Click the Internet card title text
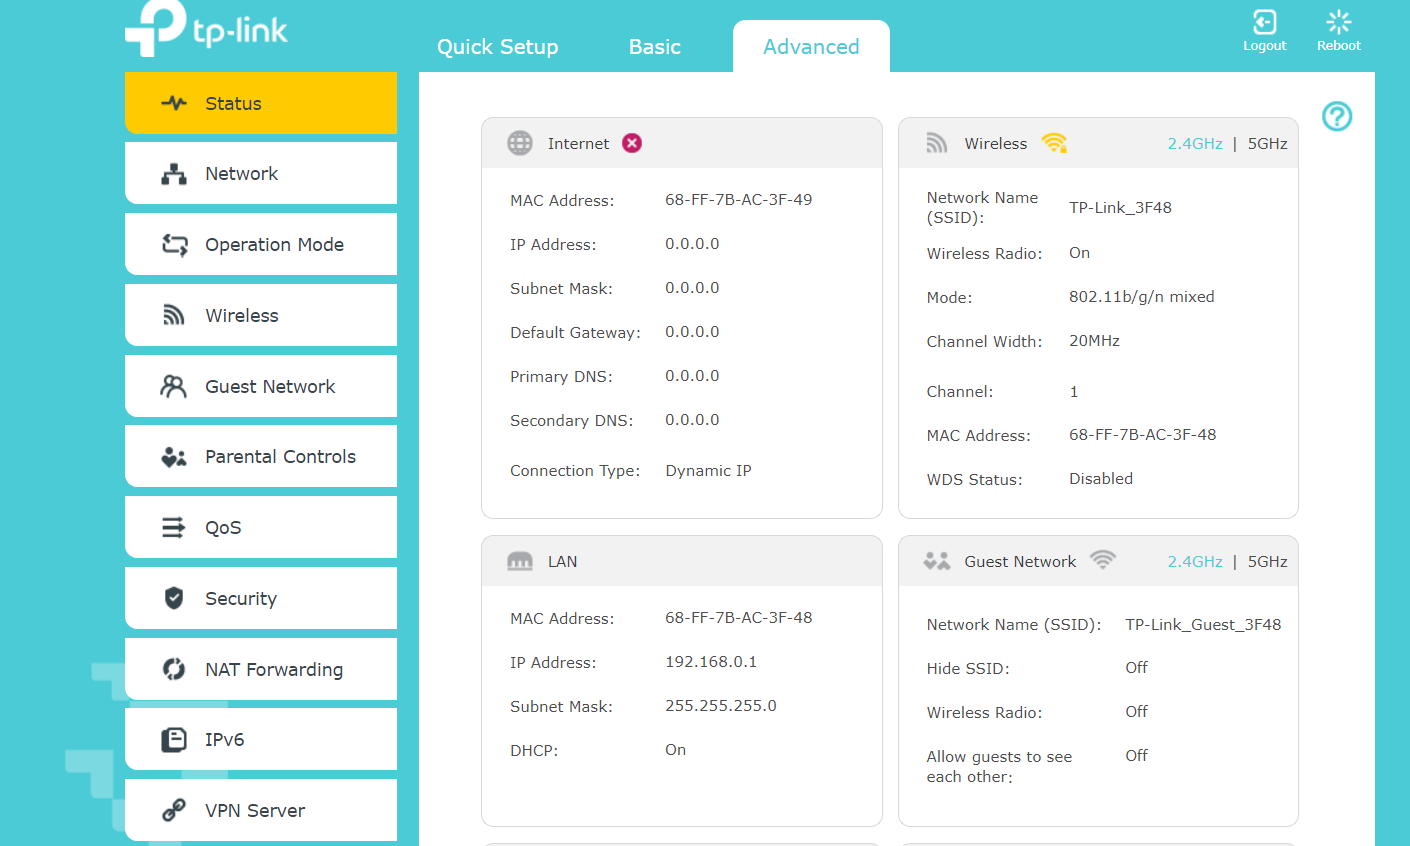This screenshot has height=846, width=1410. click(x=578, y=144)
